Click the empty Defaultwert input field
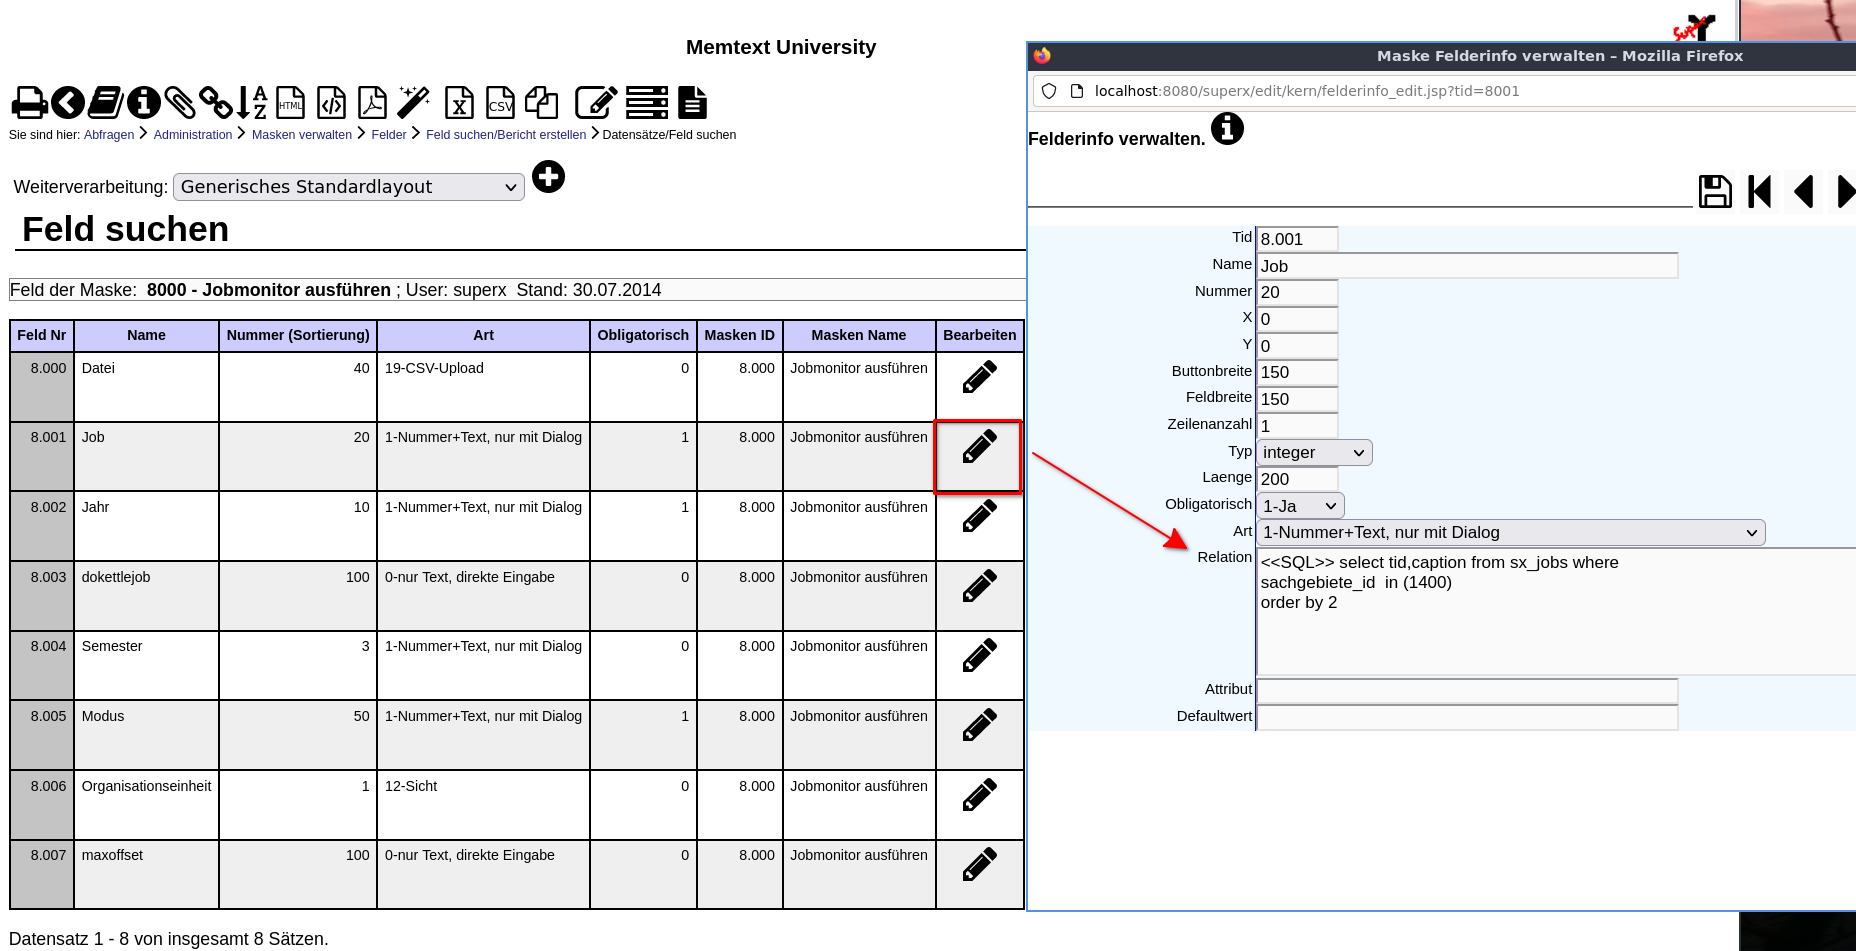1856x951 pixels. (1467, 718)
